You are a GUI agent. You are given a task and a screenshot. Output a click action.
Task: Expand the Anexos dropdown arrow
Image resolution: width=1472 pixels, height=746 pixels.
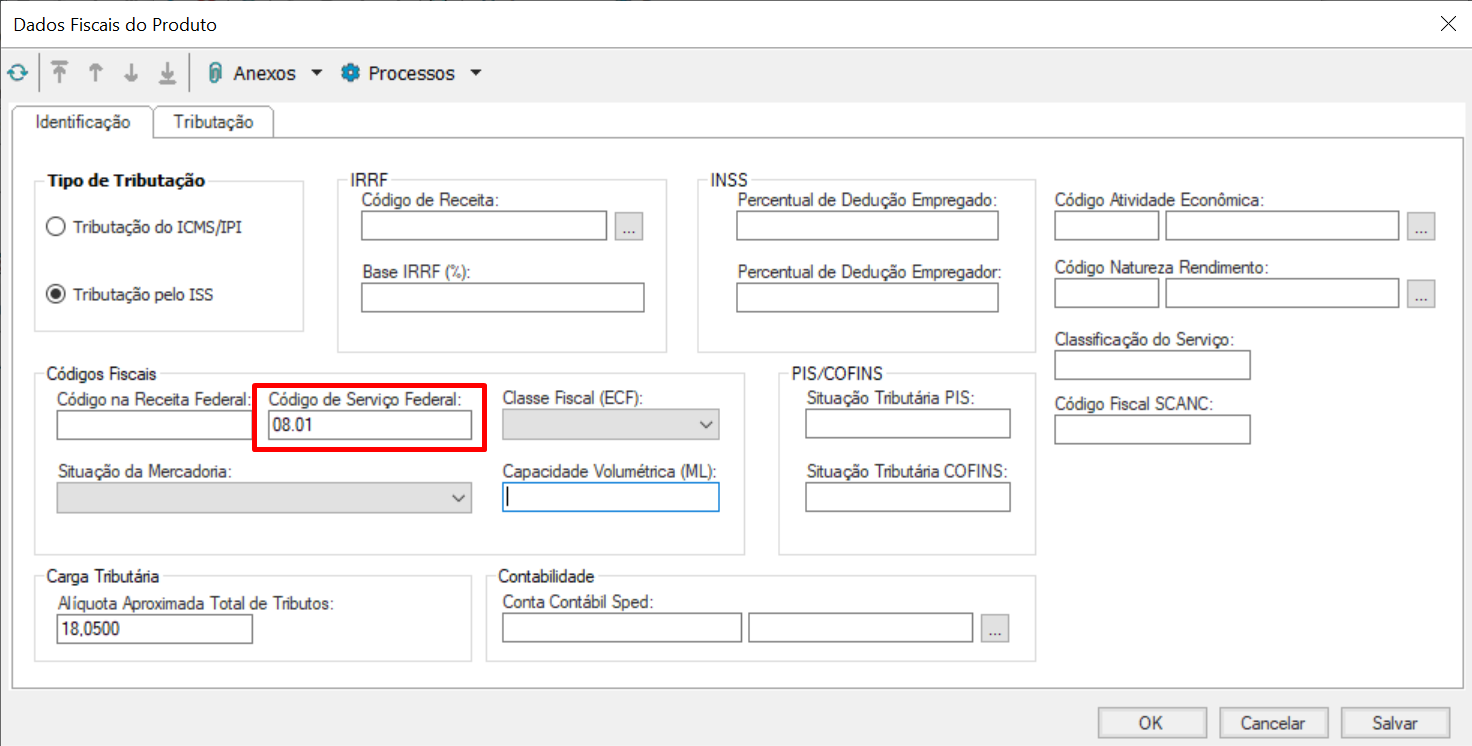click(x=316, y=73)
